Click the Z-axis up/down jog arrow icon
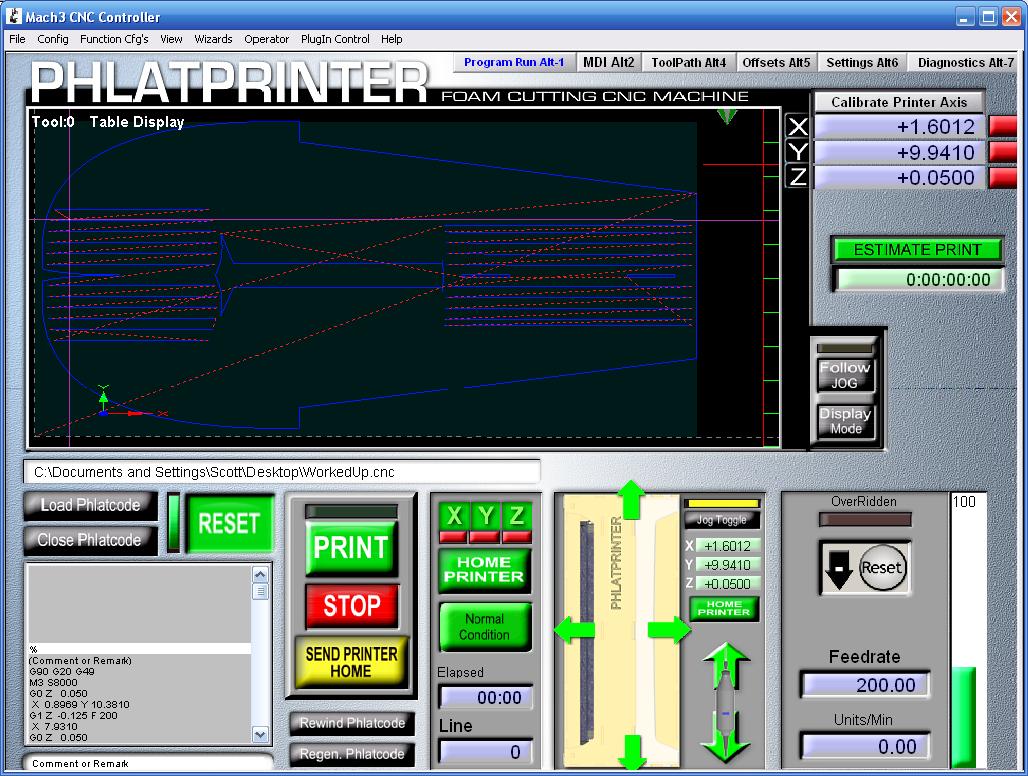Image resolution: width=1028 pixels, height=776 pixels. coord(727,703)
